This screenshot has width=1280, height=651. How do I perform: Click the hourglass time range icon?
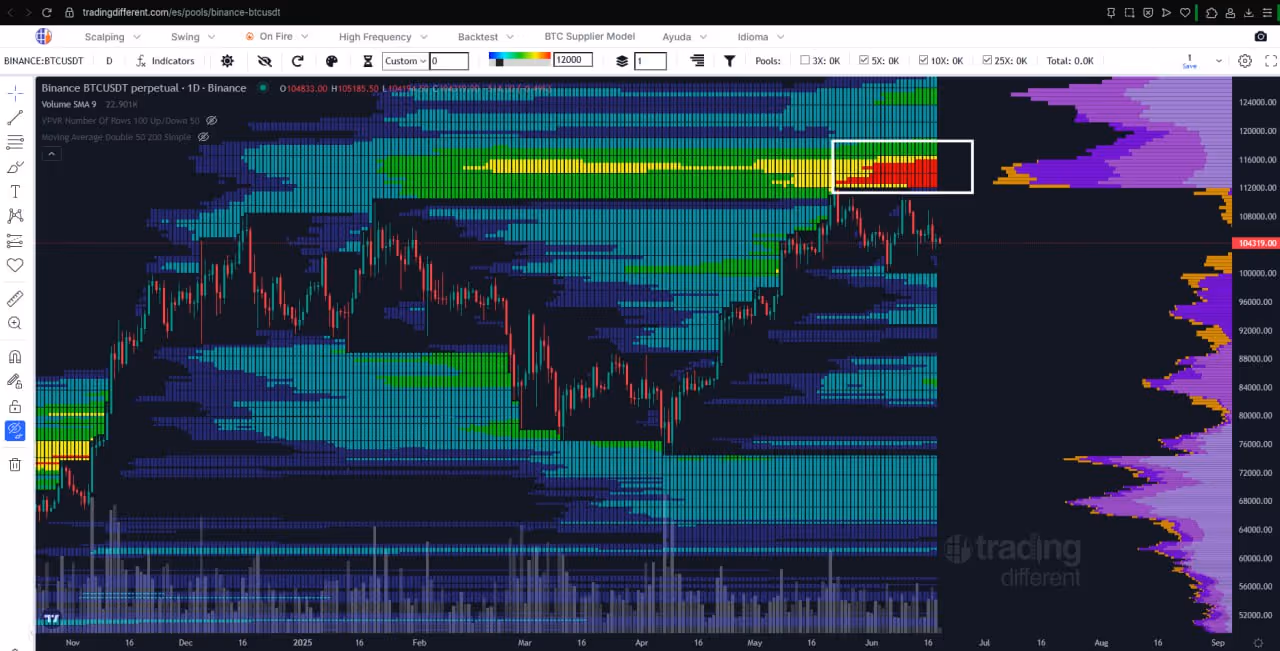point(368,61)
